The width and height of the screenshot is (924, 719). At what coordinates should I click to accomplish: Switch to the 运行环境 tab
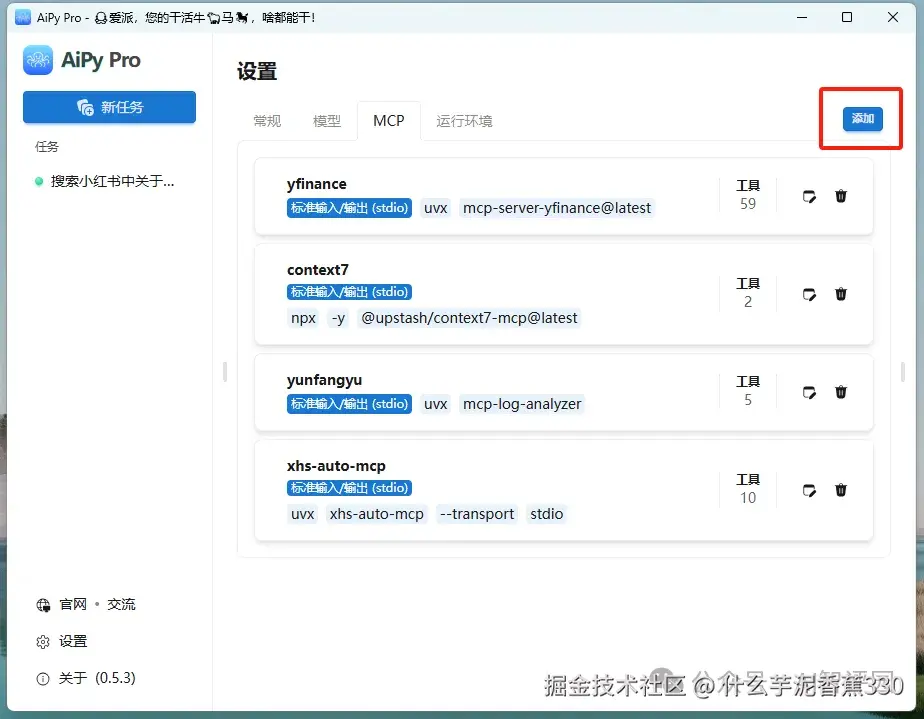(466, 120)
